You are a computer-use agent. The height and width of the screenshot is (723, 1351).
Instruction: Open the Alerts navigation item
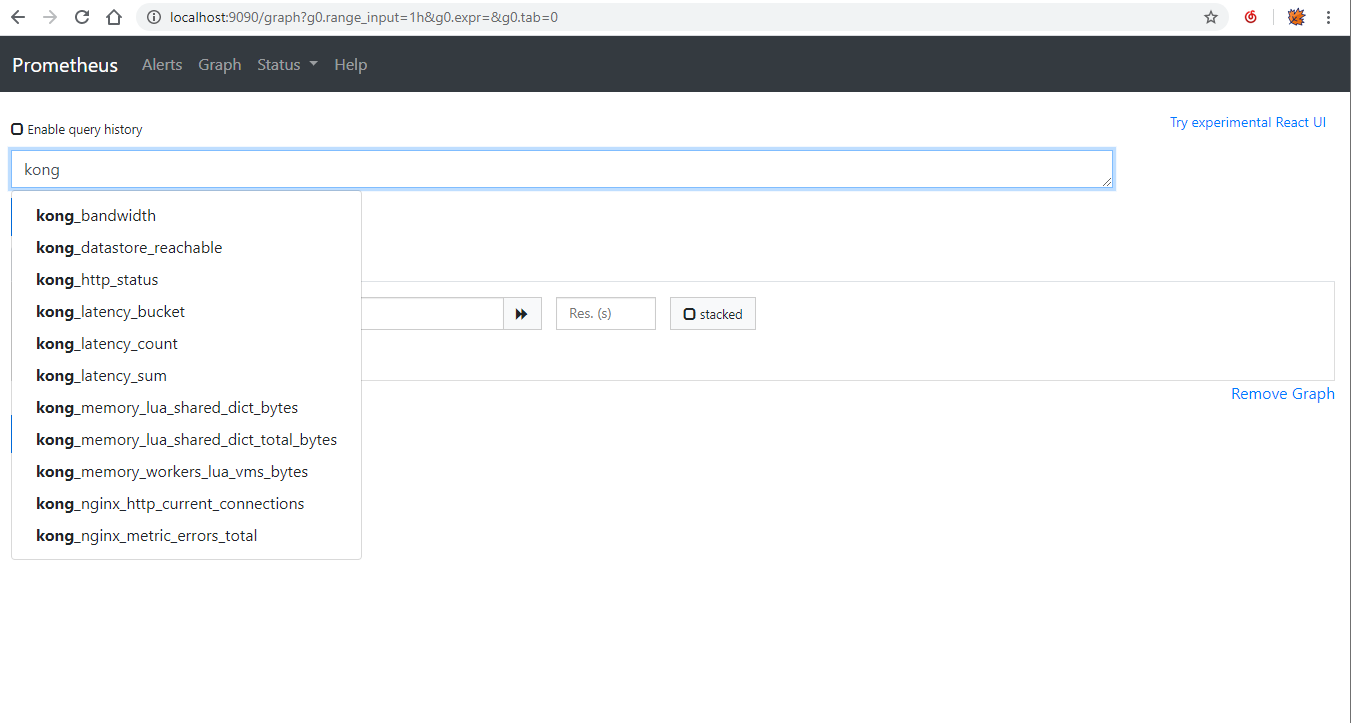(x=162, y=64)
